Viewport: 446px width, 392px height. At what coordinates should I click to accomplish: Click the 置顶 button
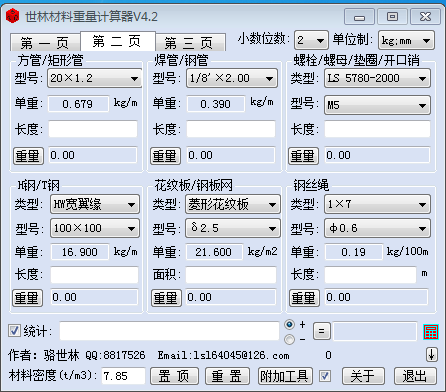click(174, 376)
